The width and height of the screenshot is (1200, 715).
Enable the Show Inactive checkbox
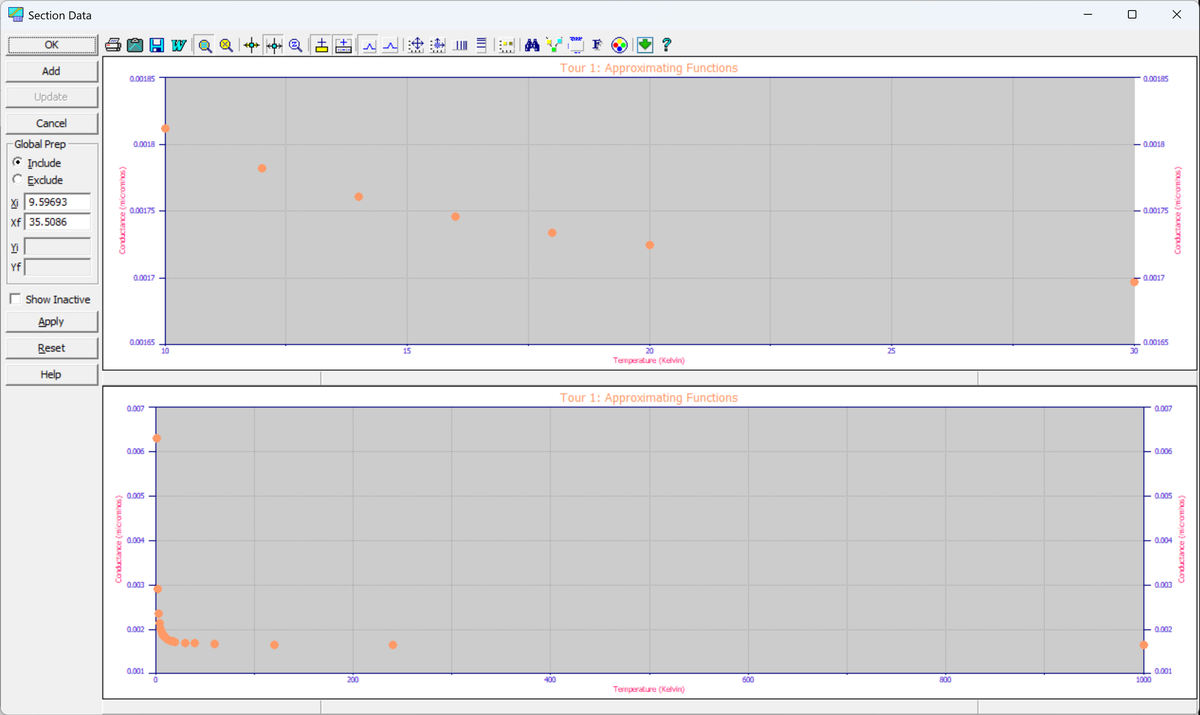[15, 299]
